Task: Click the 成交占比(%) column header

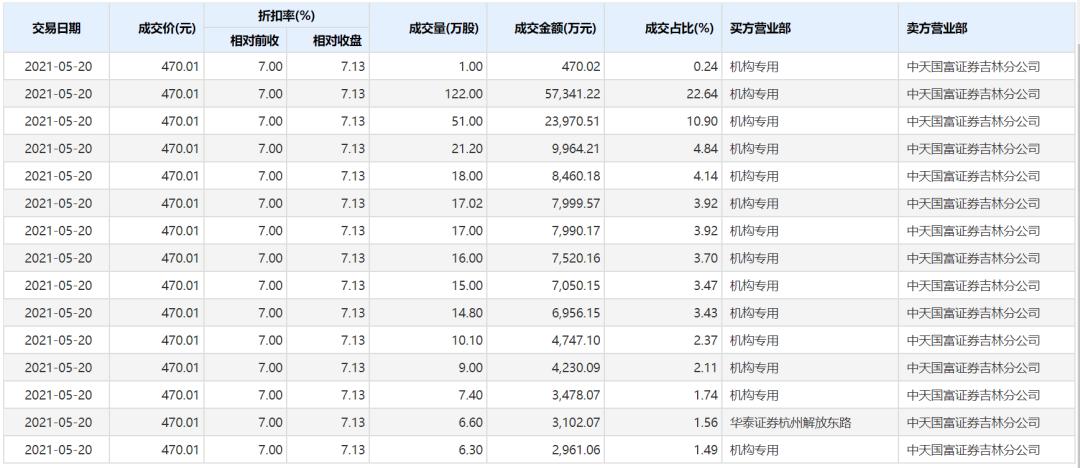Action: click(x=678, y=28)
